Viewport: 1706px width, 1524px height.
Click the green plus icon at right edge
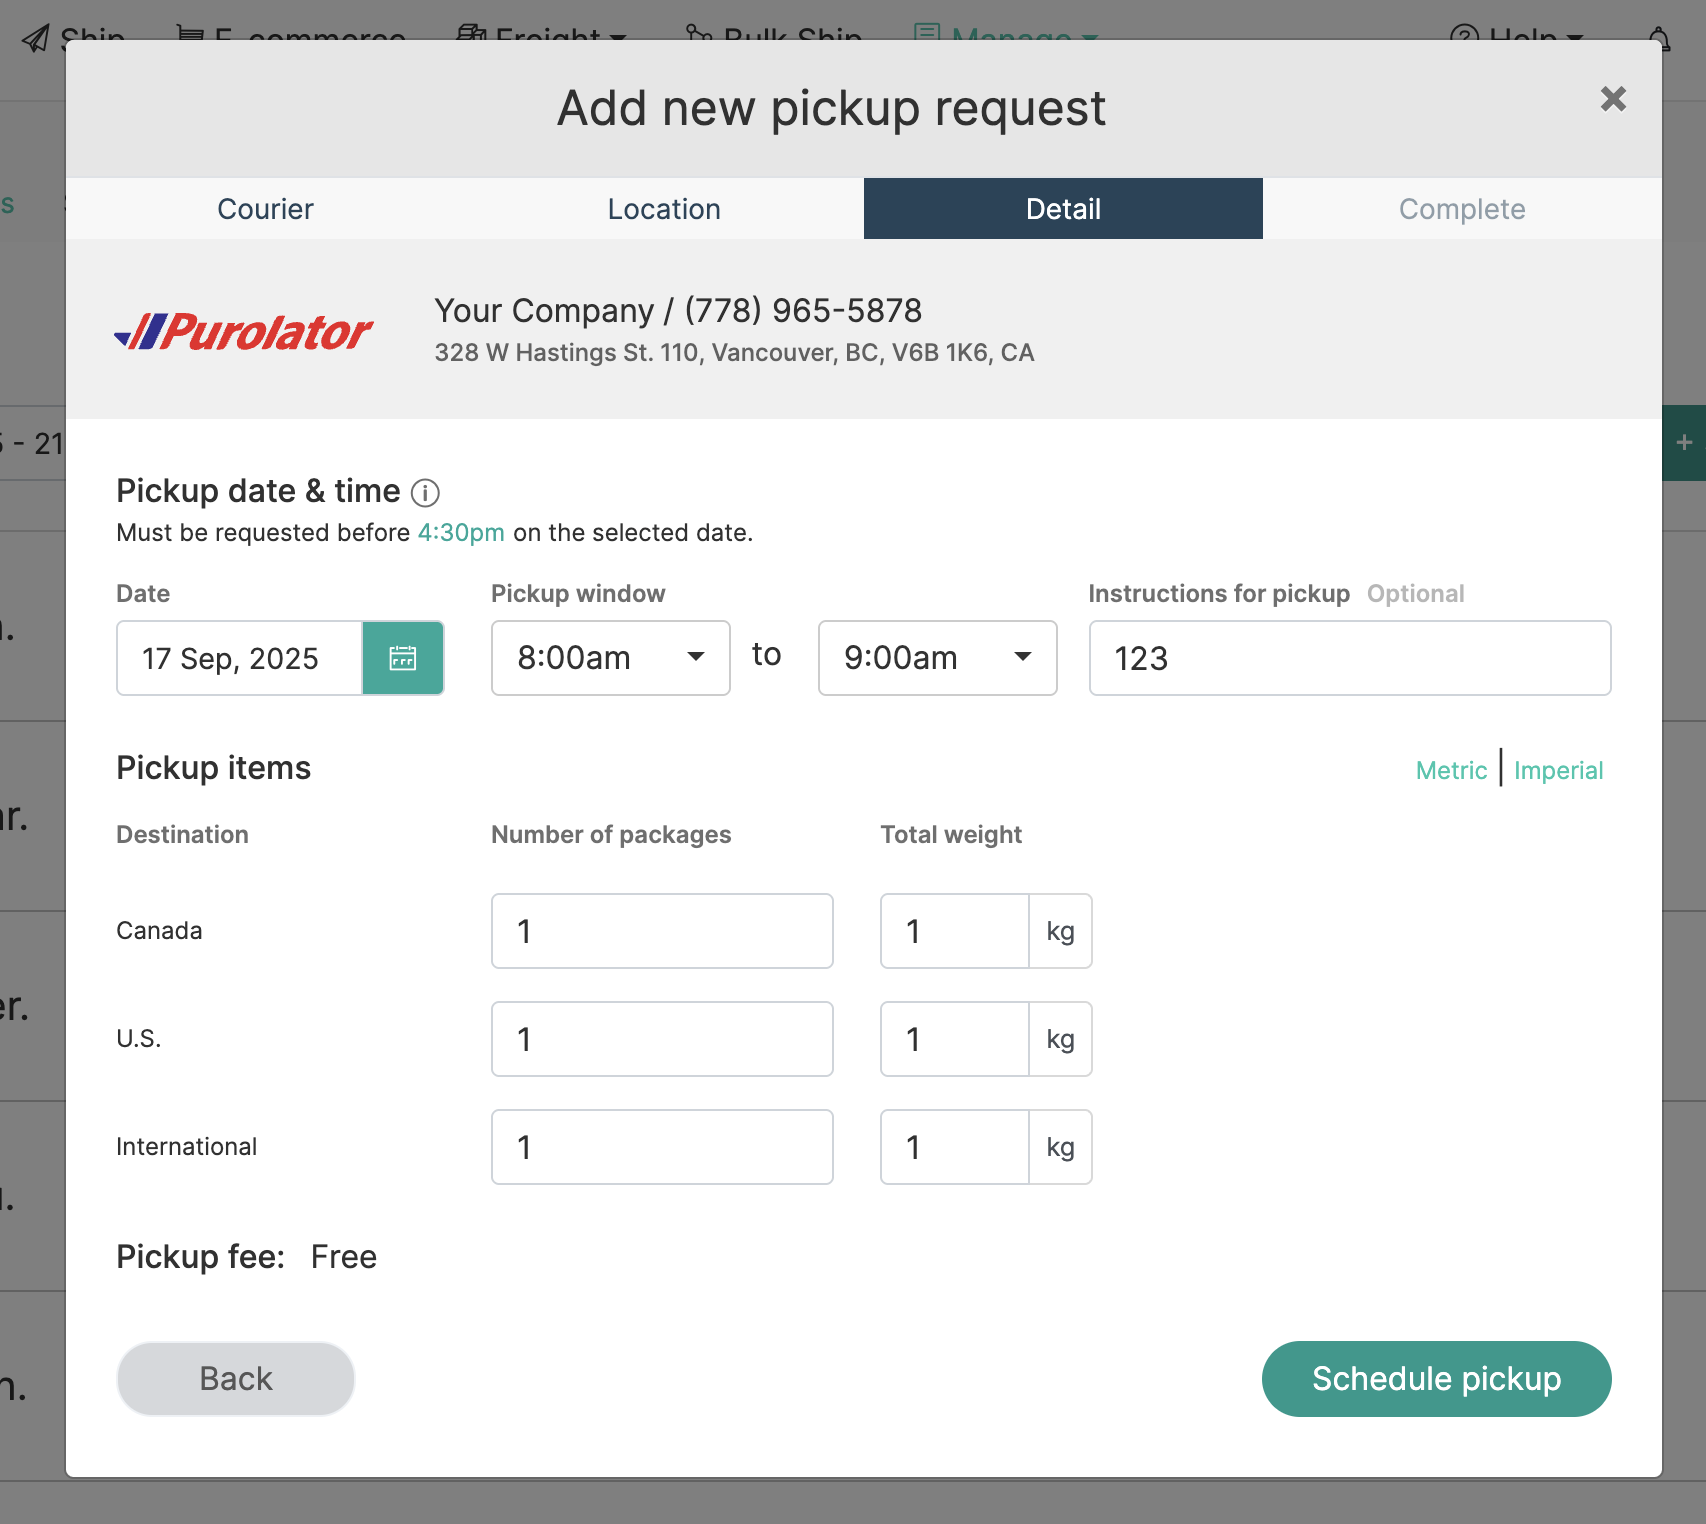pyautogui.click(x=1684, y=443)
